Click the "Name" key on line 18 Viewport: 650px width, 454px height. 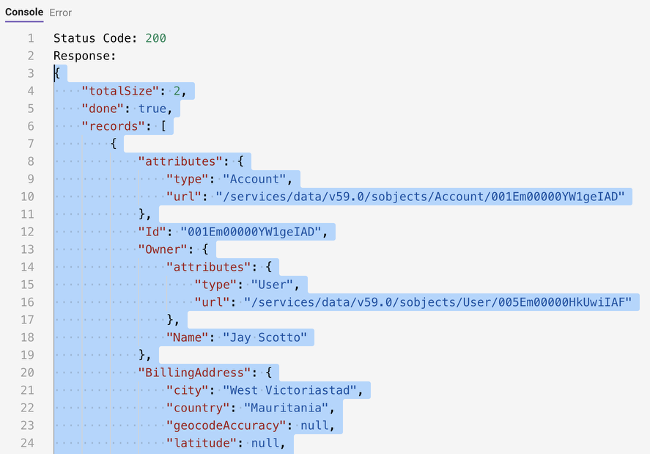coord(187,337)
